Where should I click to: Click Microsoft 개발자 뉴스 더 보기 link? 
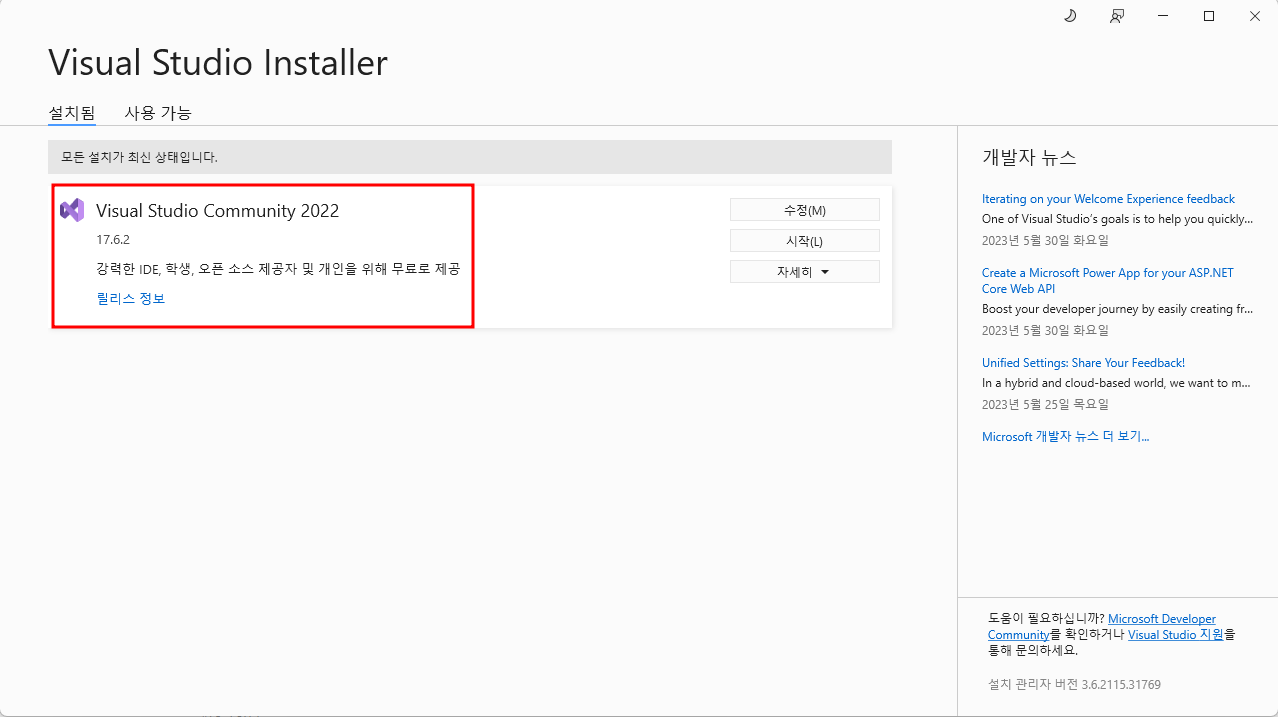click(1066, 437)
